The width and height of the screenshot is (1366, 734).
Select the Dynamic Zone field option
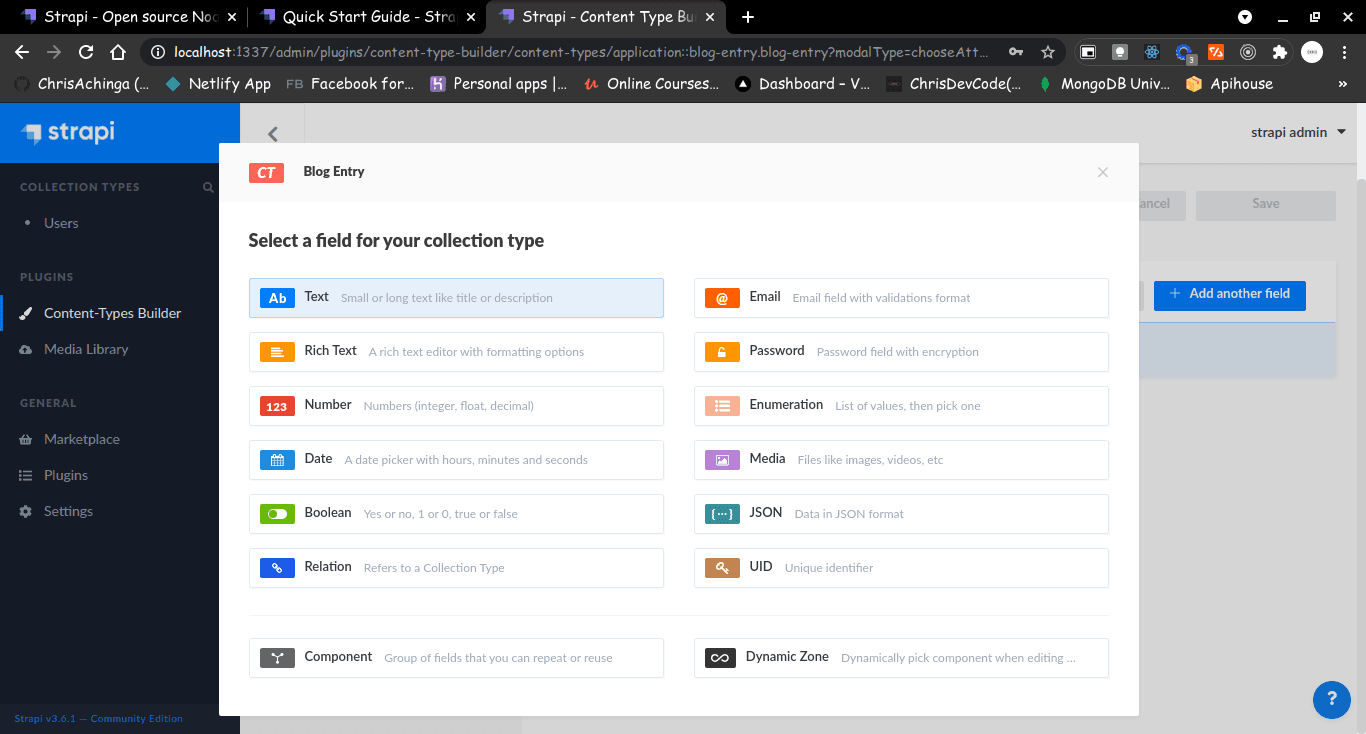901,658
